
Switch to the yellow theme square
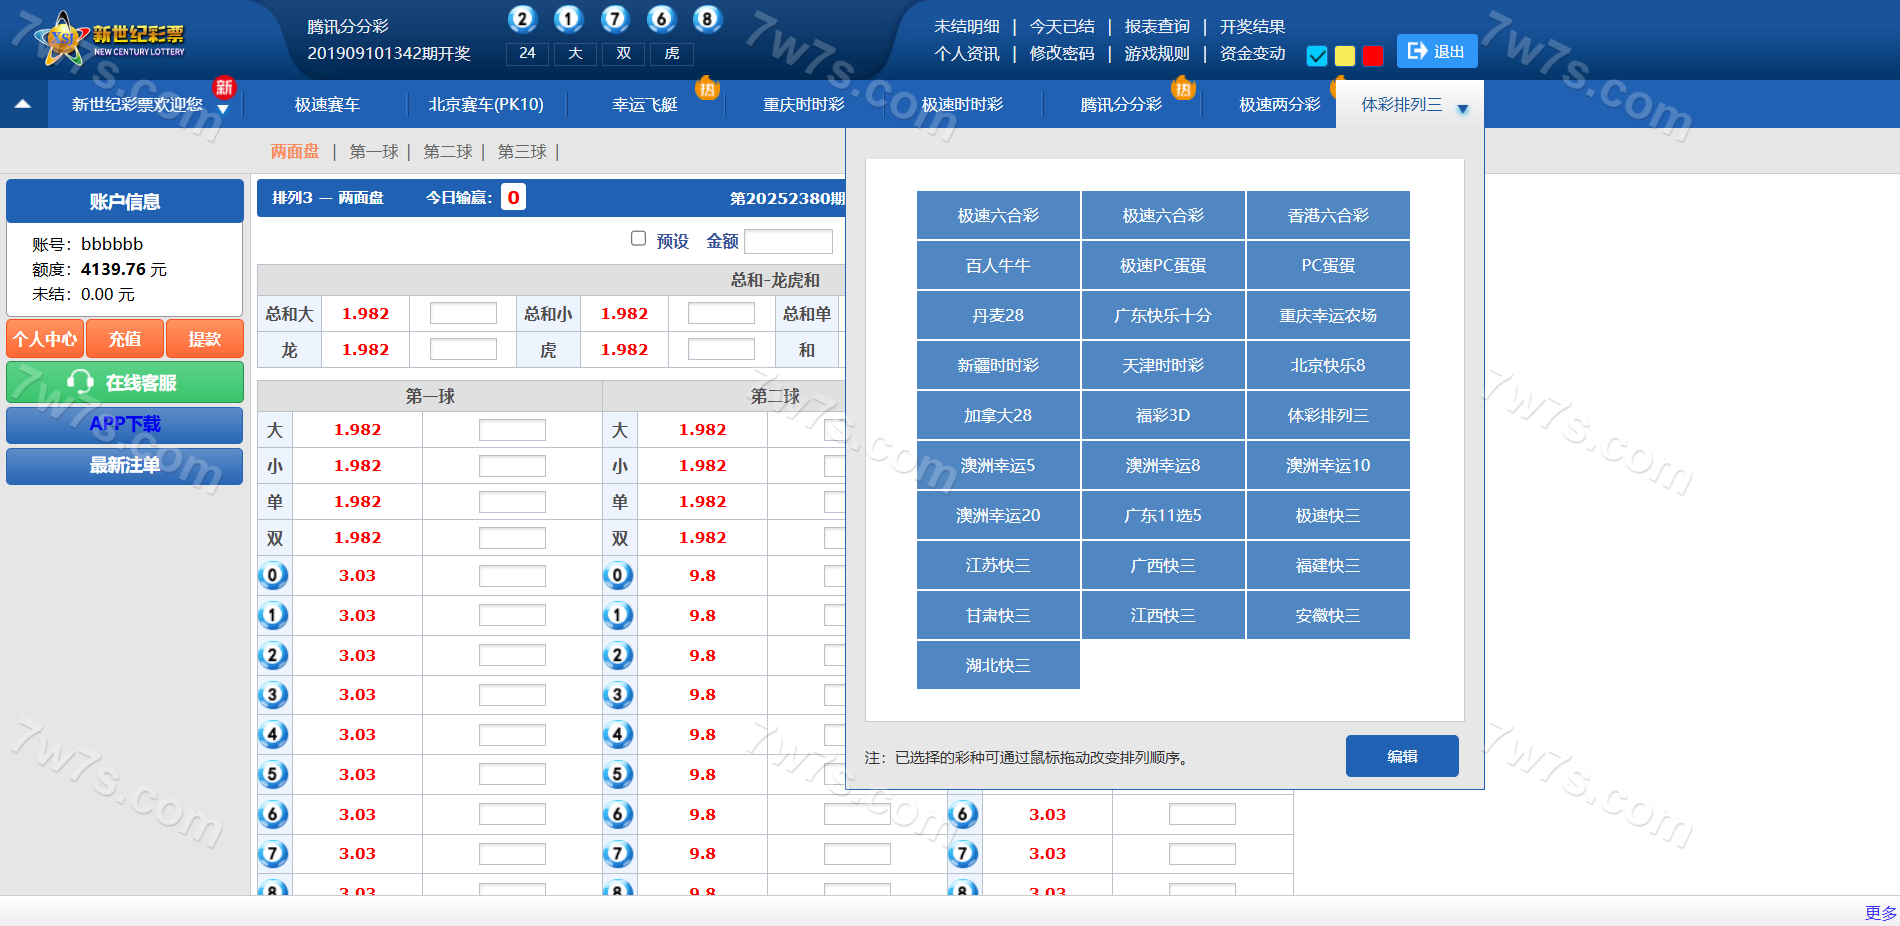[x=1345, y=56]
